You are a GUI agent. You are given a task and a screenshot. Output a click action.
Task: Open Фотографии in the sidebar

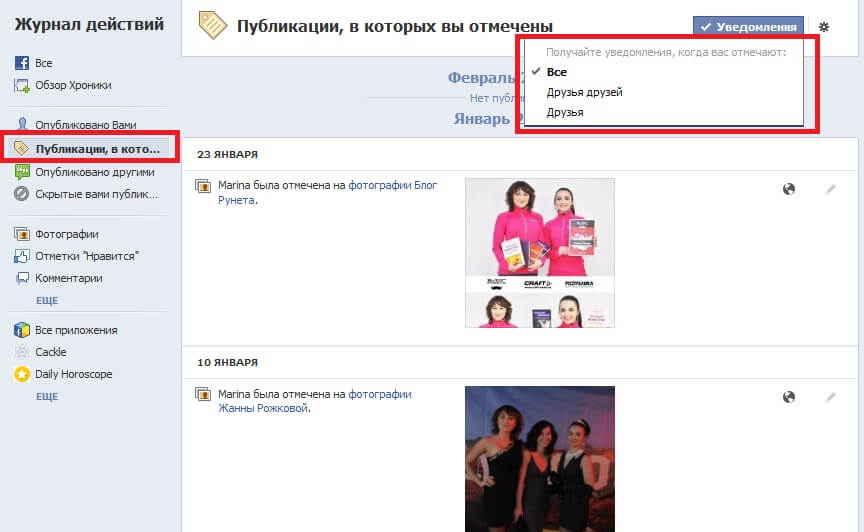(x=66, y=234)
